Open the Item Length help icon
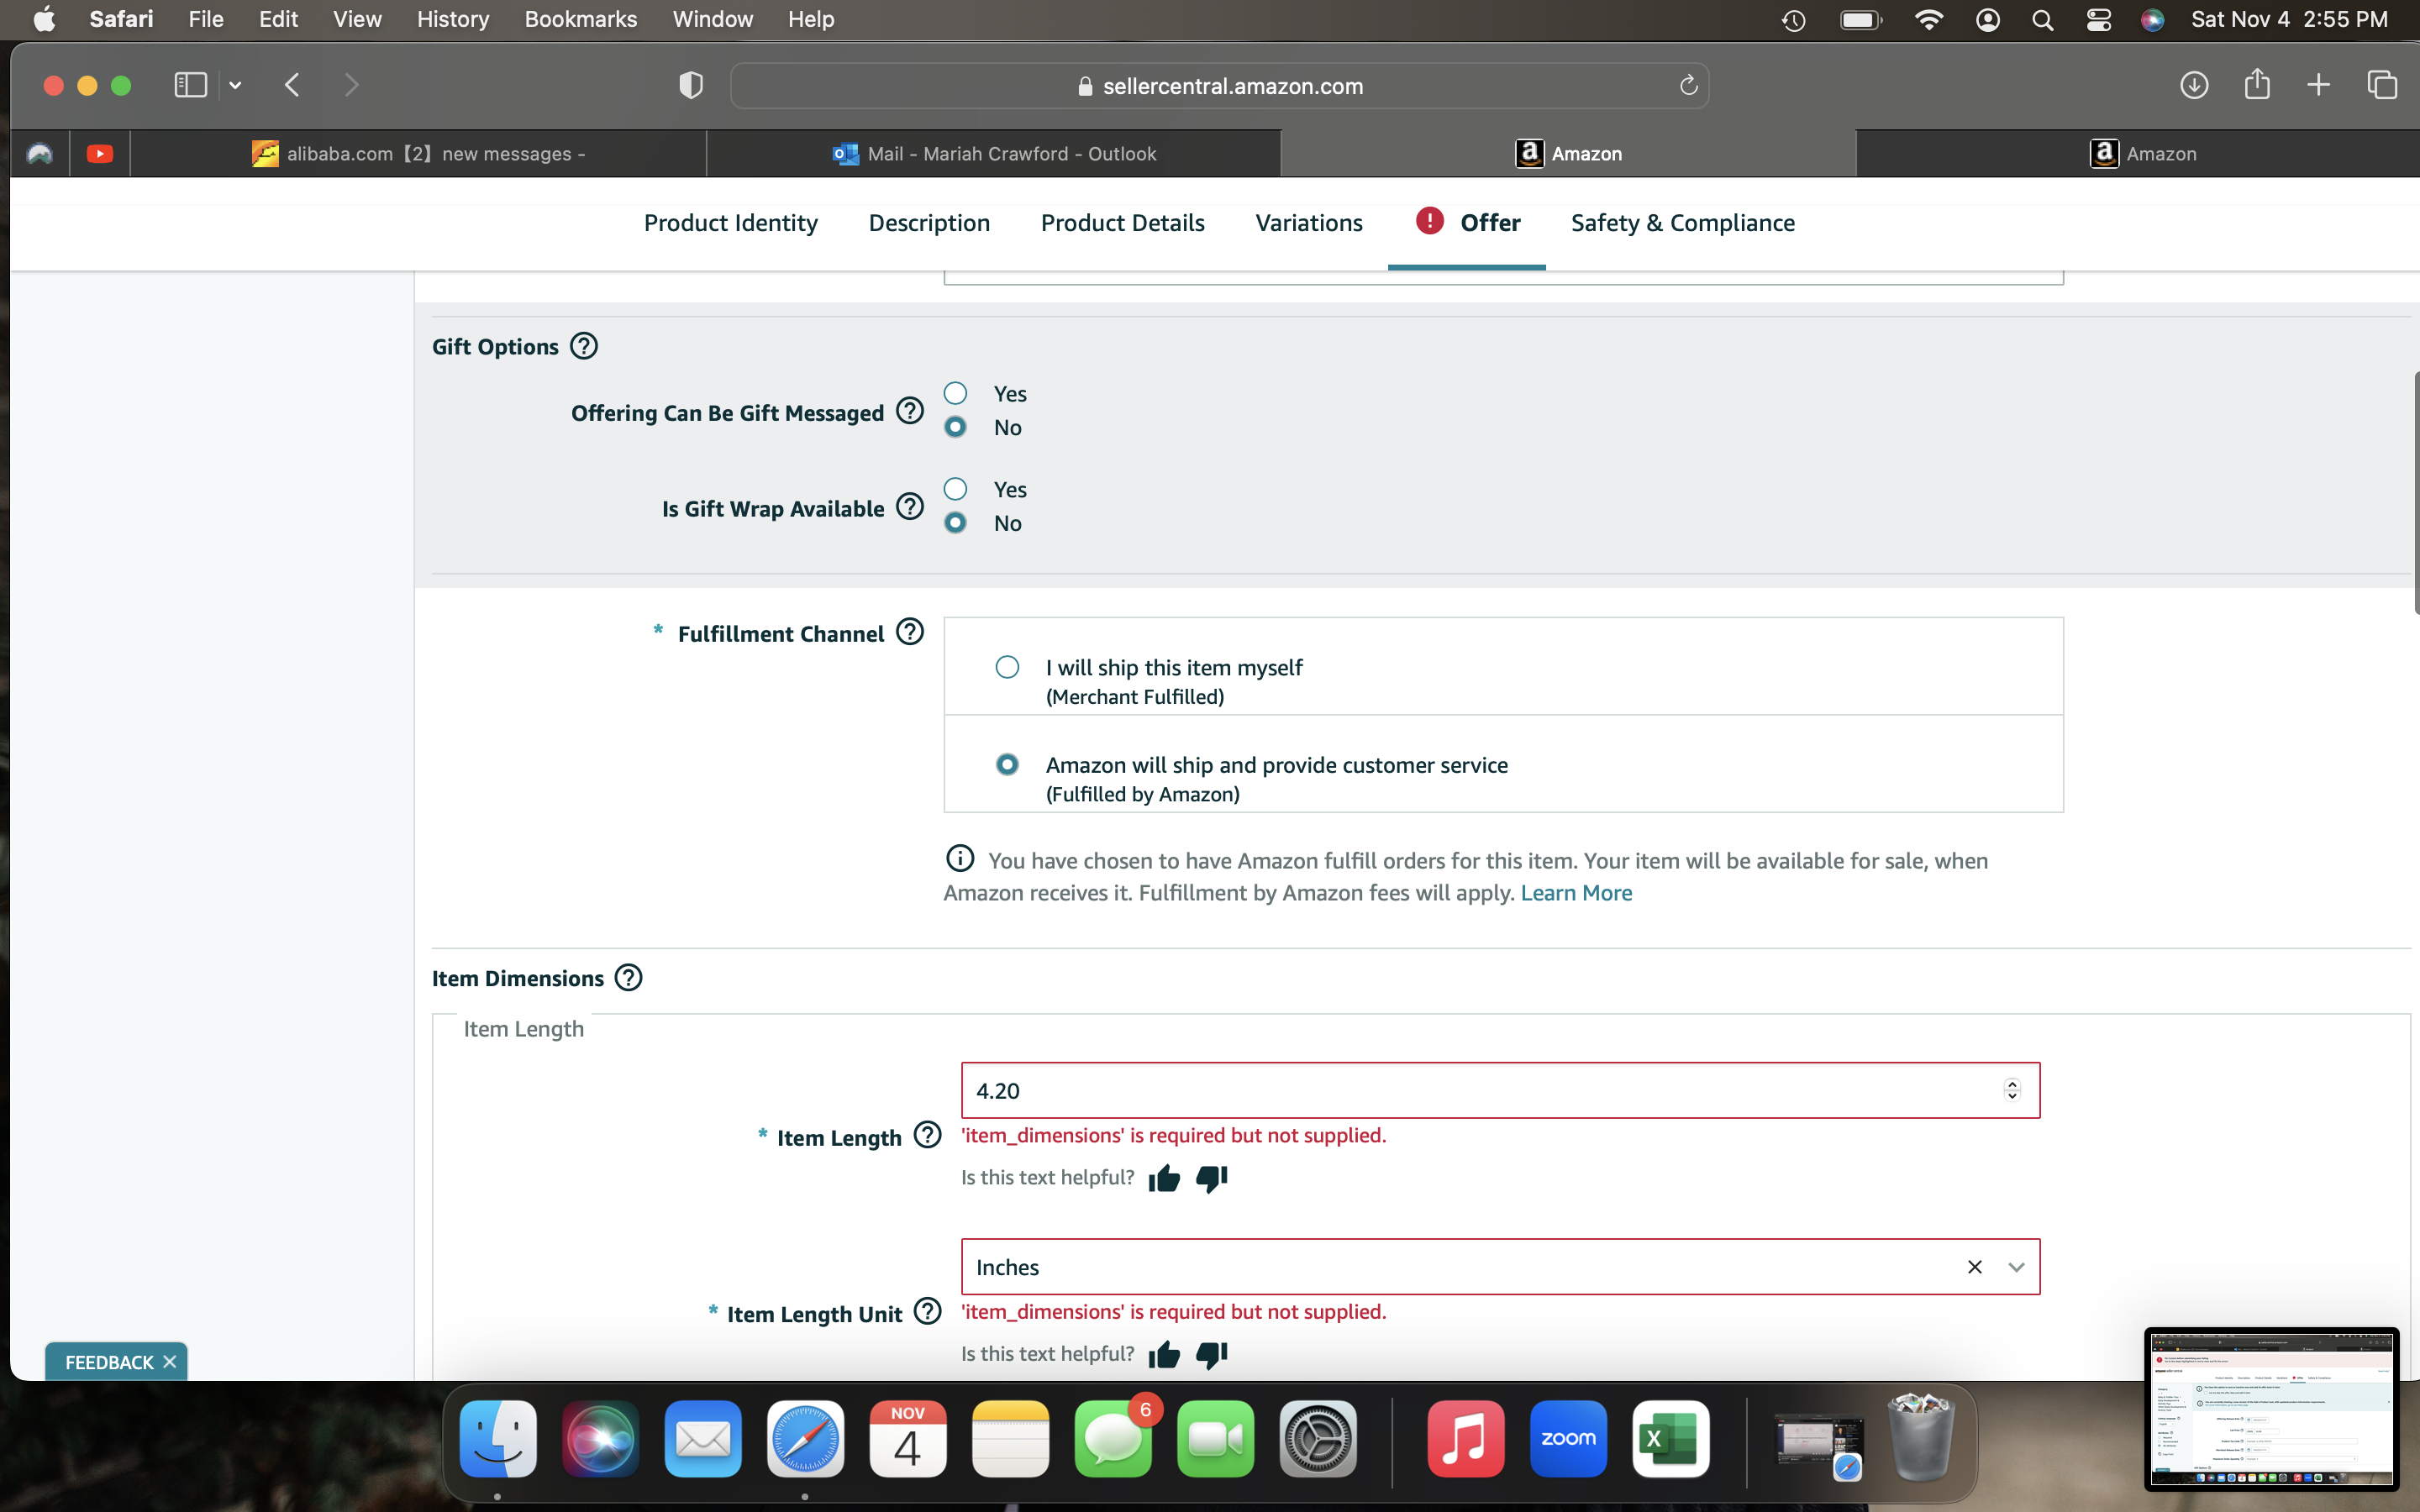The width and height of the screenshot is (2420, 1512). coord(928,1135)
